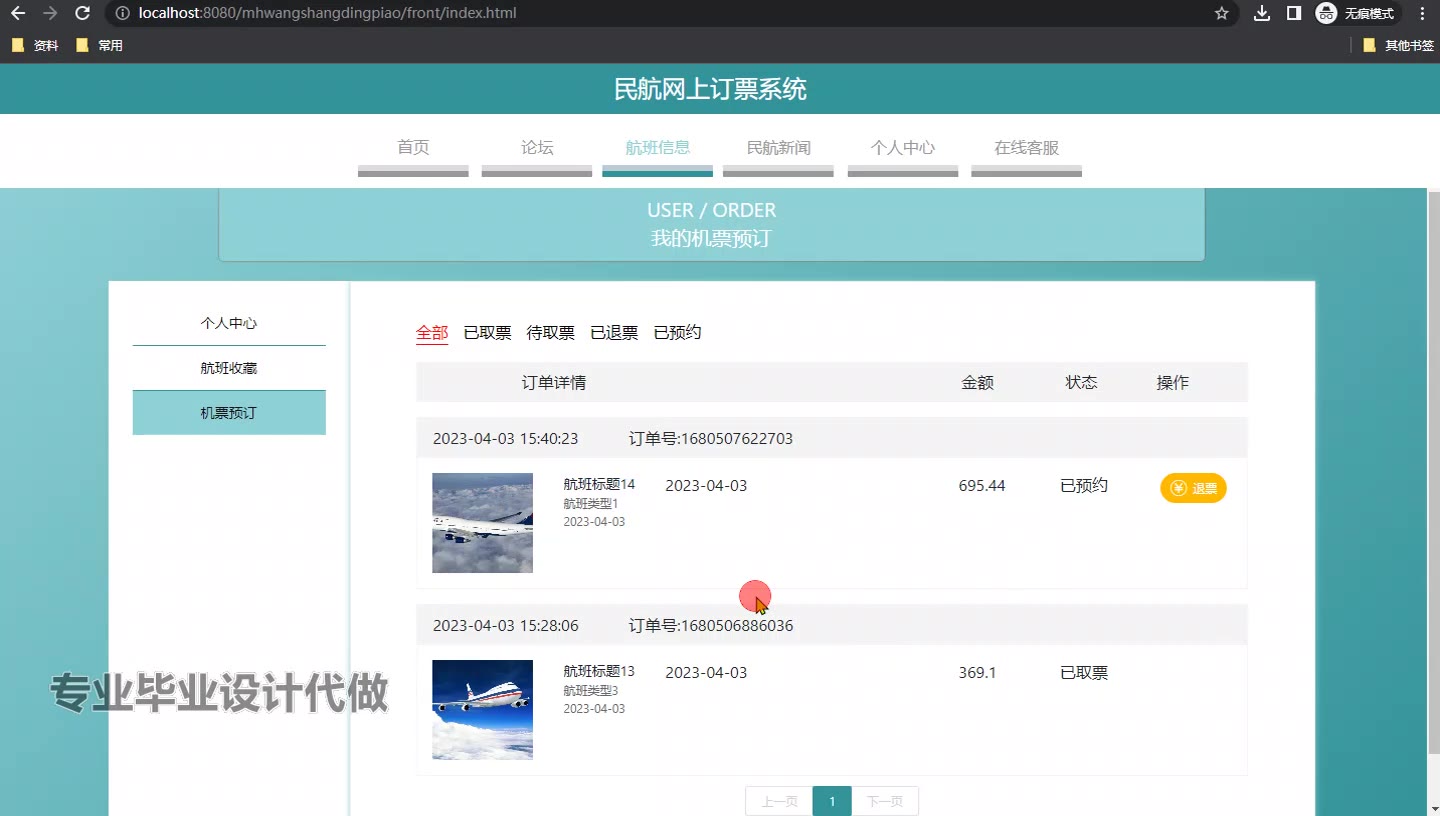This screenshot has width=1440, height=816.
Task: Select 航班收藏 in sidebar
Action: click(x=229, y=368)
